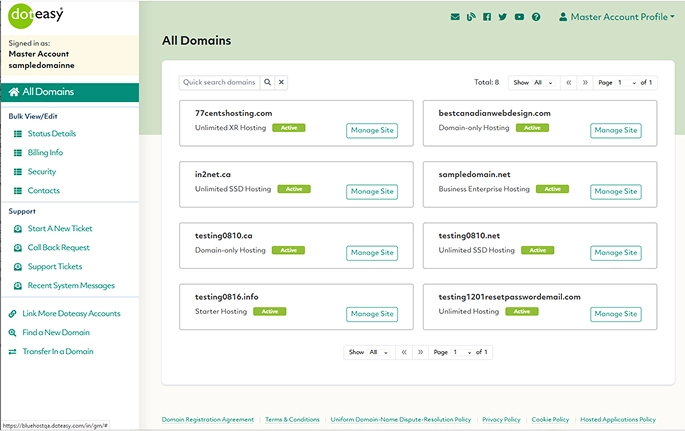Open Contacts bulk view
This screenshot has width=685, height=431.
pyautogui.click(x=44, y=191)
